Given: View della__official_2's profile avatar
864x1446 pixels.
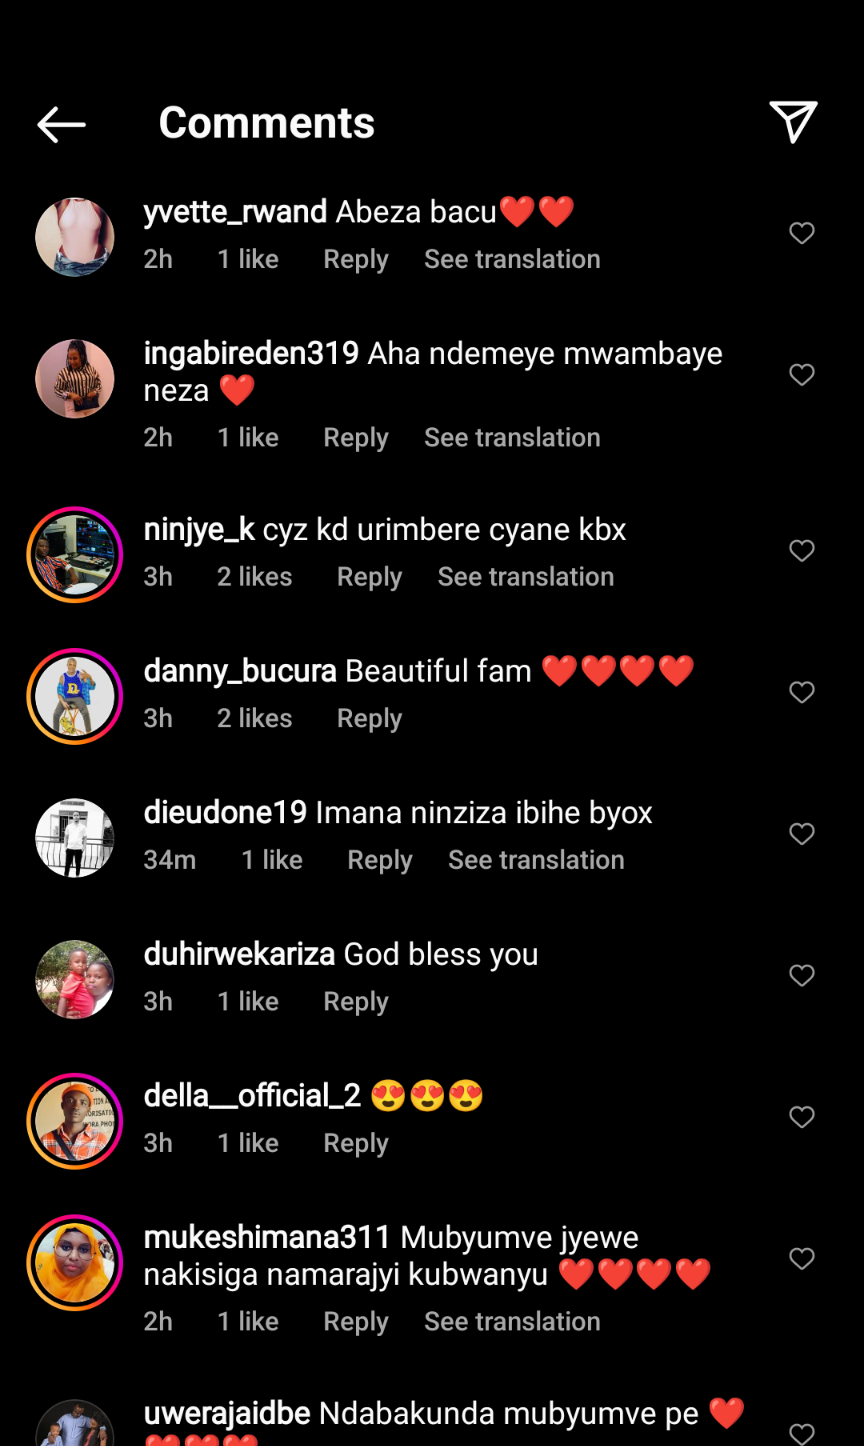Looking at the screenshot, I should [x=75, y=1121].
